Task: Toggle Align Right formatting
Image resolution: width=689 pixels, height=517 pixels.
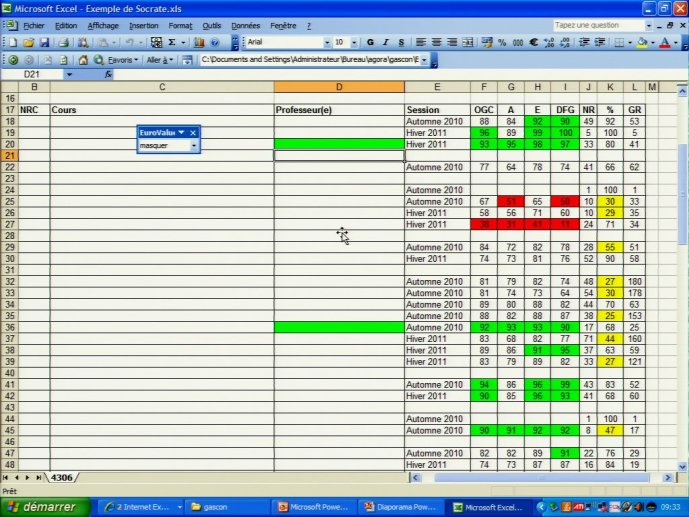Action: (x=452, y=43)
